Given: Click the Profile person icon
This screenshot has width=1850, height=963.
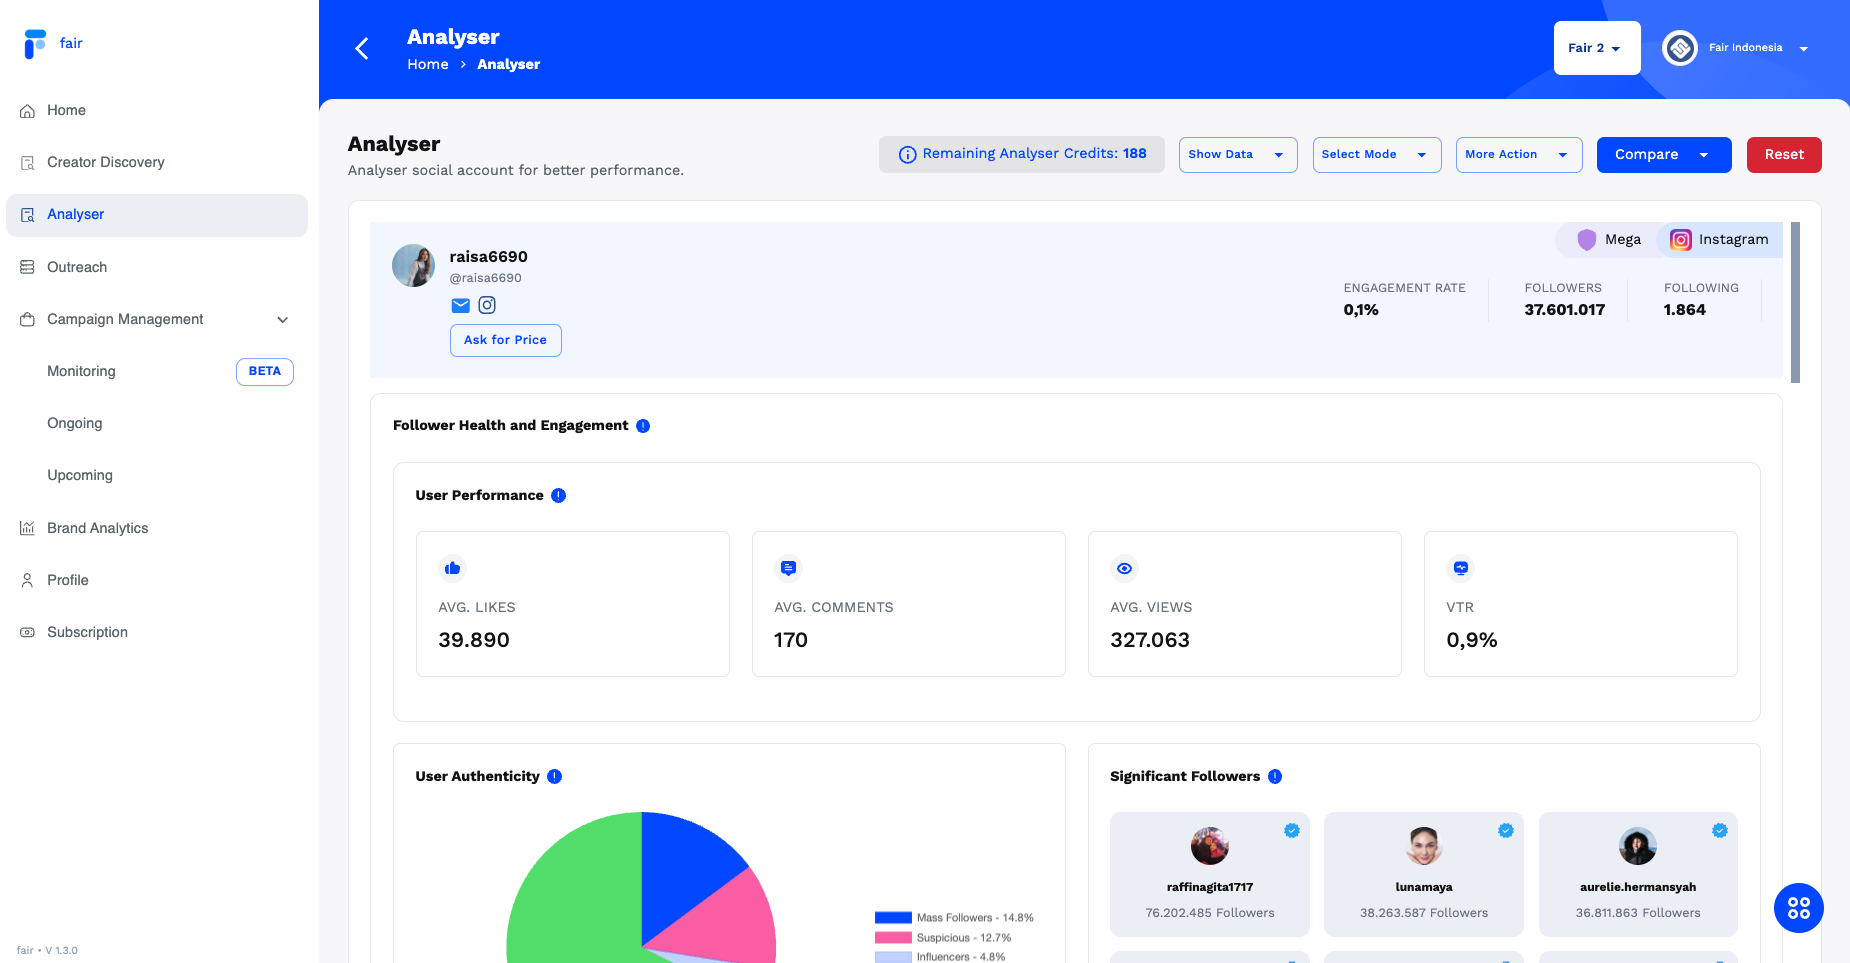Looking at the screenshot, I should [27, 580].
